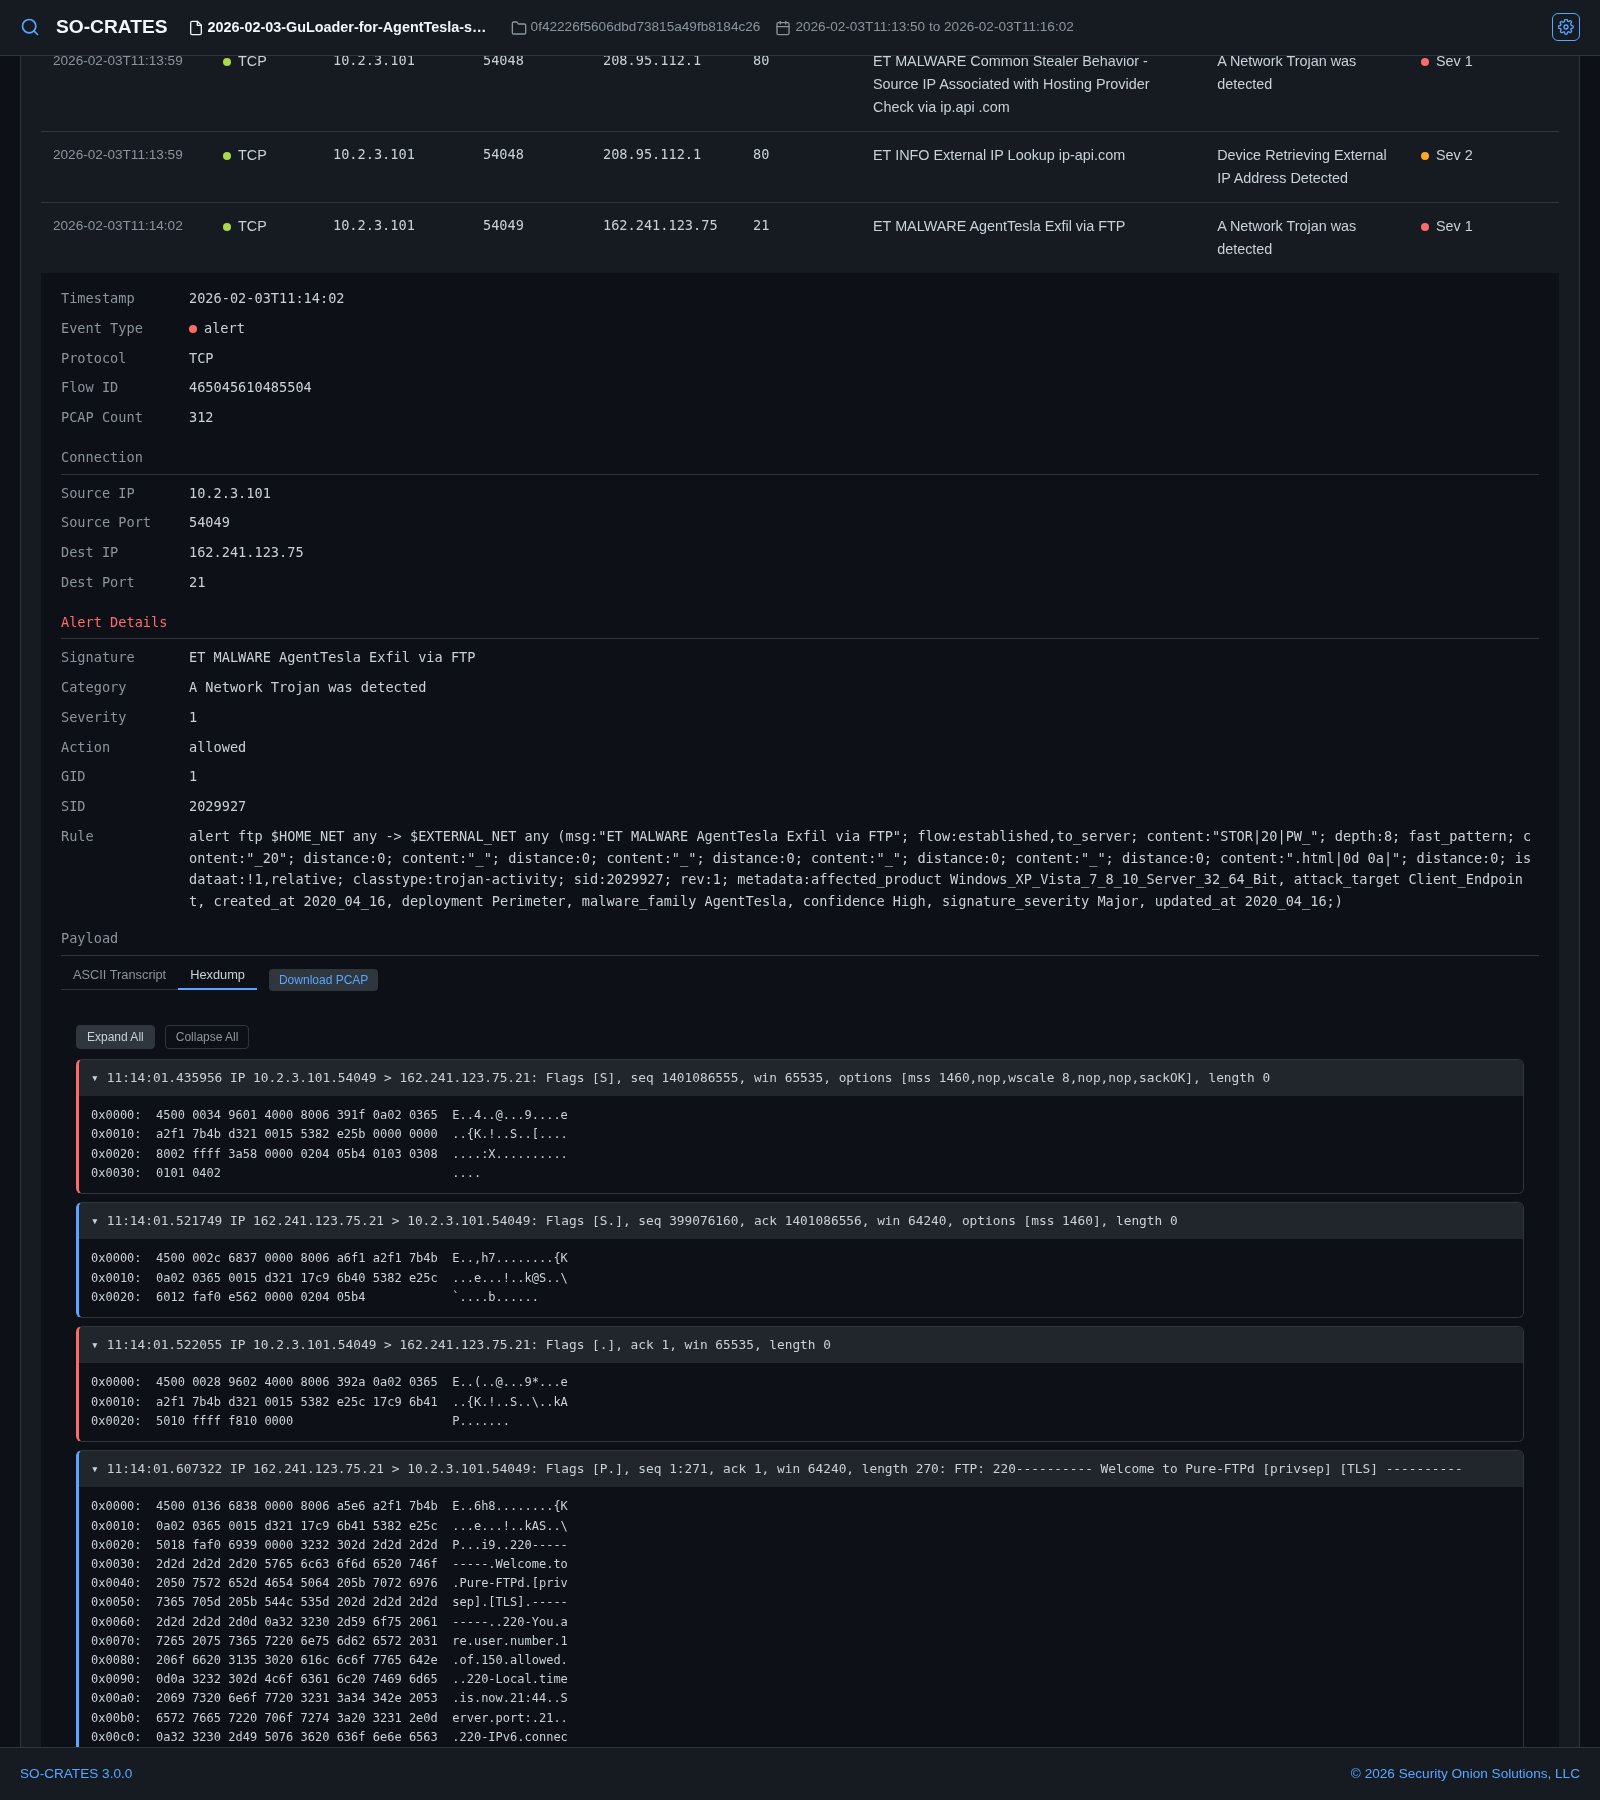This screenshot has height=1800, width=1600.
Task: Select the Hexdump tab
Action: [217, 975]
